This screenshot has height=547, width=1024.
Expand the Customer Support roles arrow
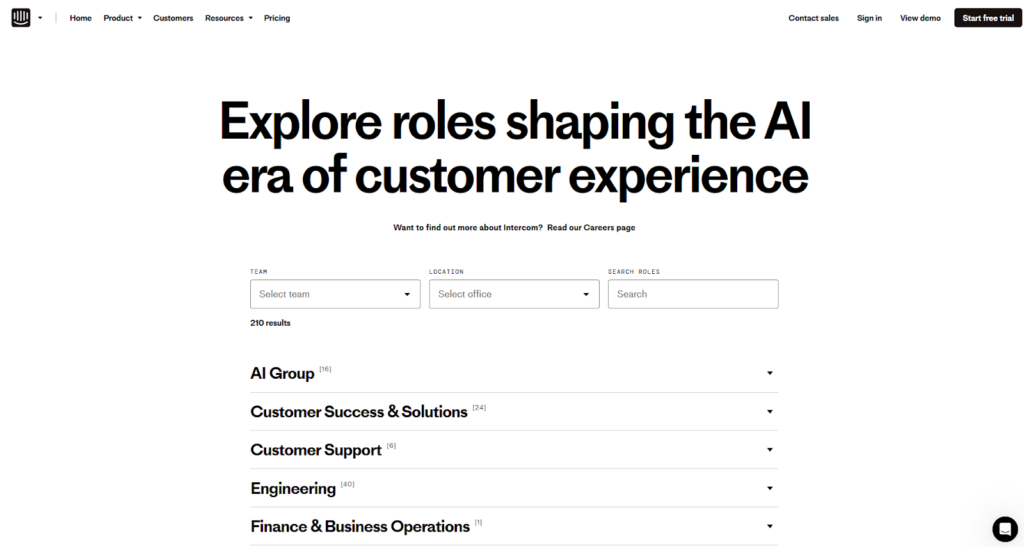coord(769,450)
